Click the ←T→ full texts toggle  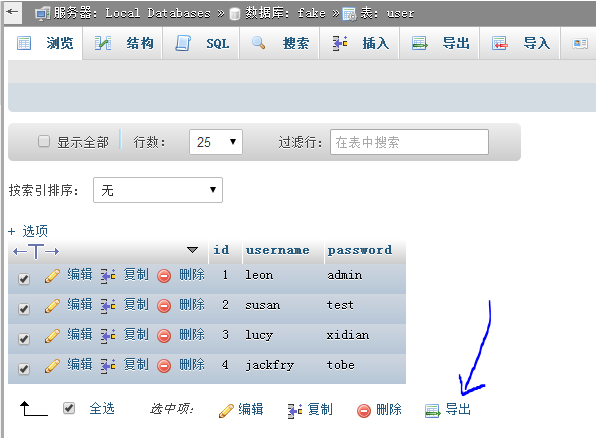36,251
